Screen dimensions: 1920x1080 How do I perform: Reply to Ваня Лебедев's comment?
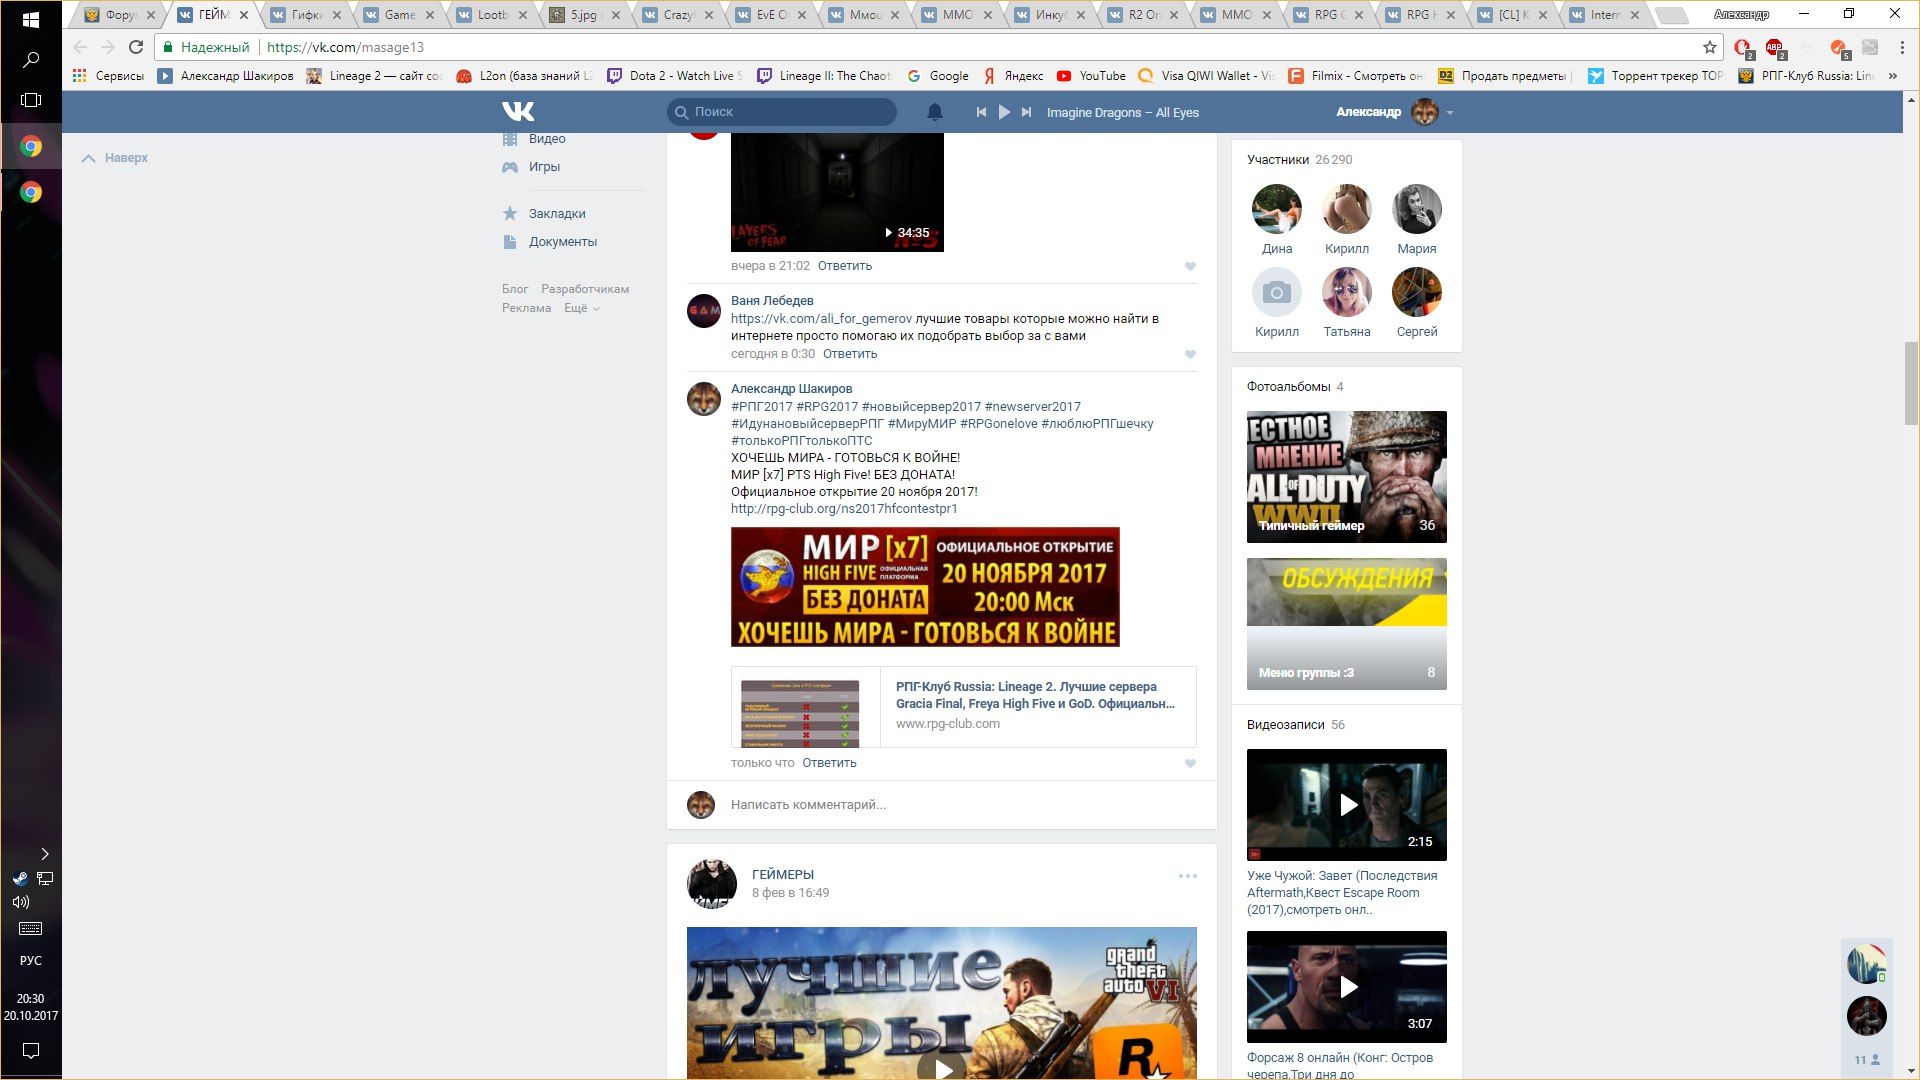pyautogui.click(x=850, y=354)
